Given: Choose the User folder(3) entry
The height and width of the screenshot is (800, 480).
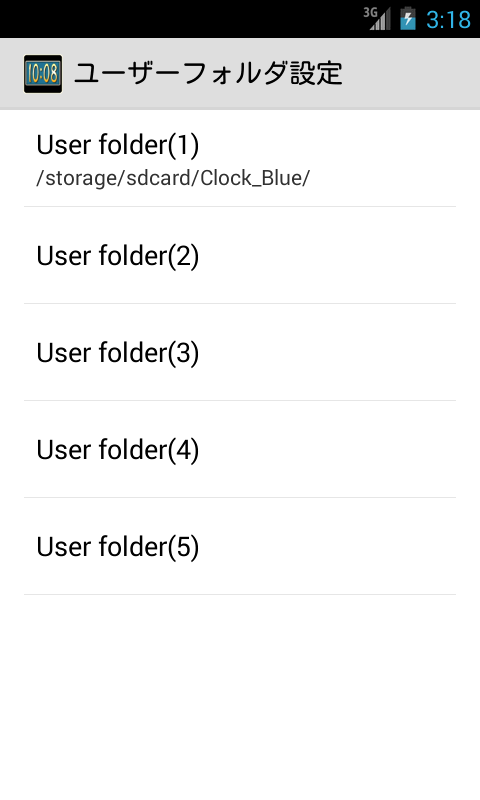Looking at the screenshot, I should pos(240,352).
